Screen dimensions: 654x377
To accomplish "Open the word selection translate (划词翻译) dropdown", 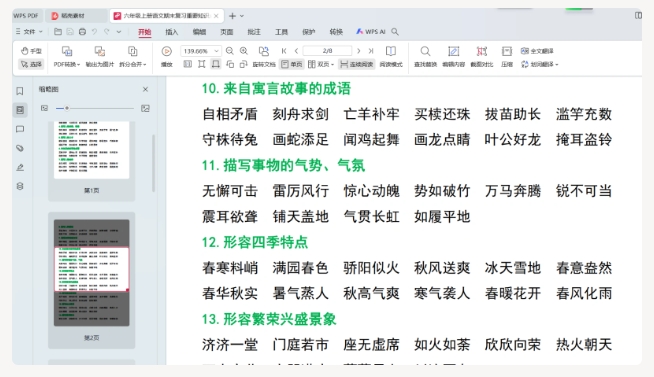I will (539, 64).
